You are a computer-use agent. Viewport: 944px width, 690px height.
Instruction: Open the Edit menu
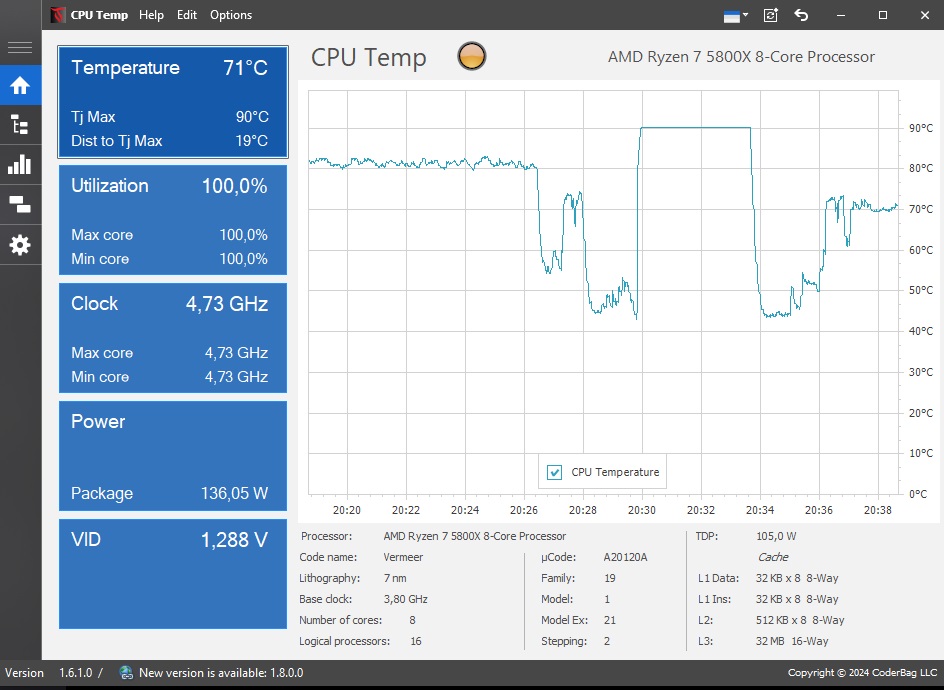coord(187,15)
